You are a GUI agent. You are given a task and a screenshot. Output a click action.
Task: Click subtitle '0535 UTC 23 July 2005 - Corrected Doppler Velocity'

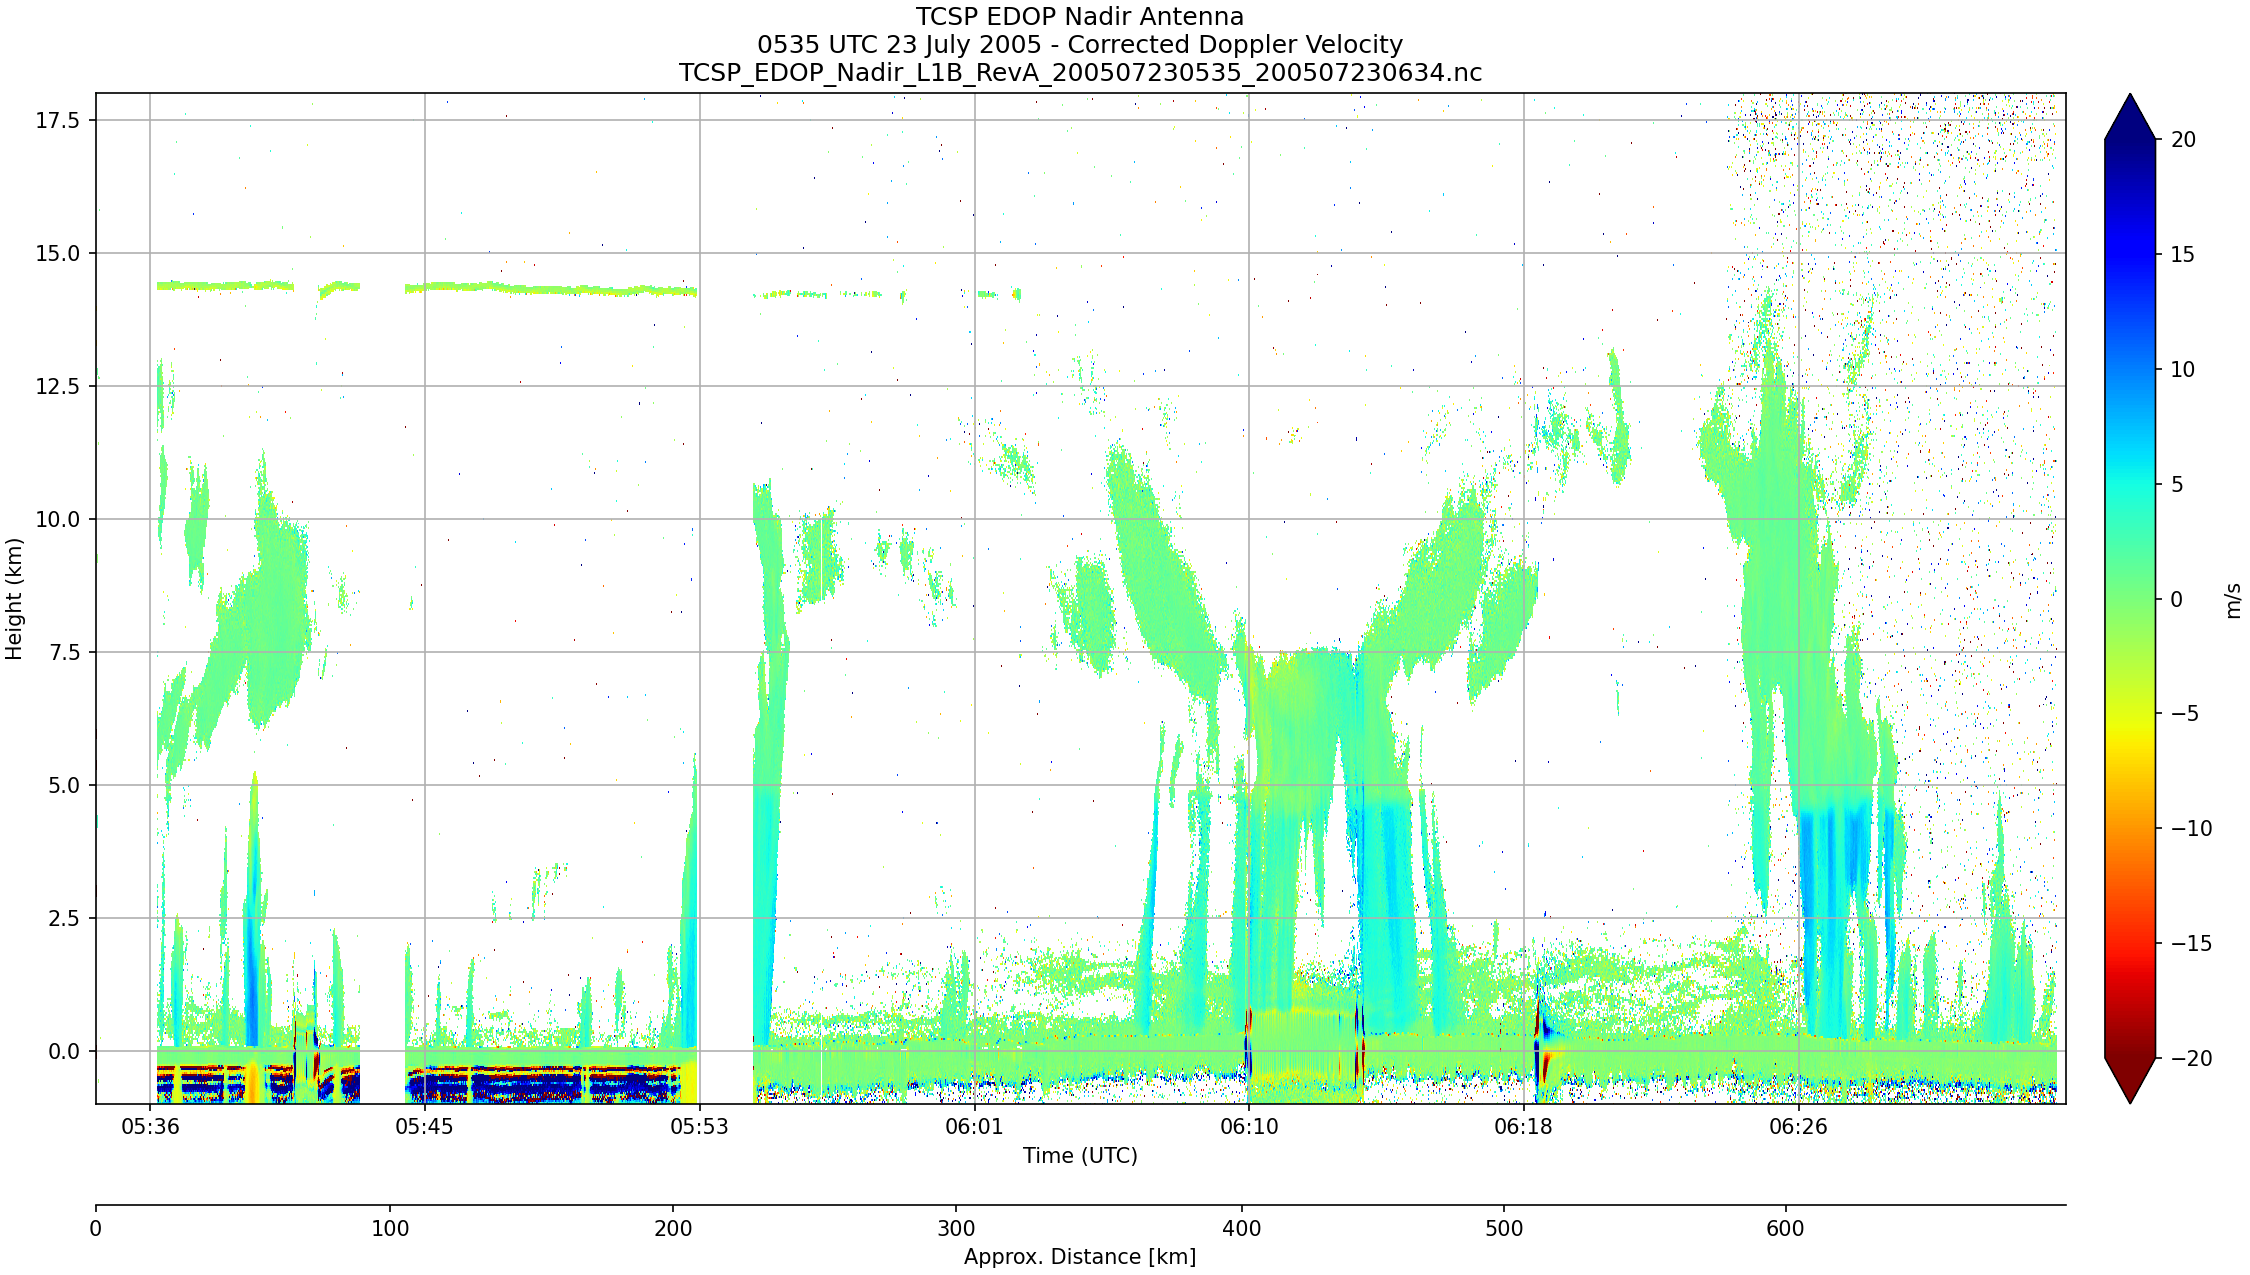(x=1080, y=45)
